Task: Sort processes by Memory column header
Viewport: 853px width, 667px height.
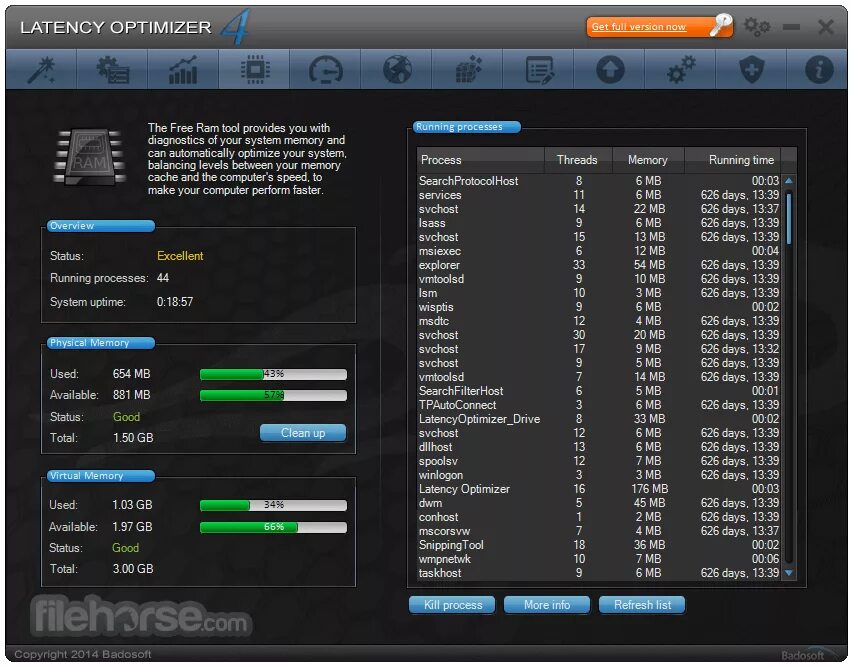Action: coord(647,160)
